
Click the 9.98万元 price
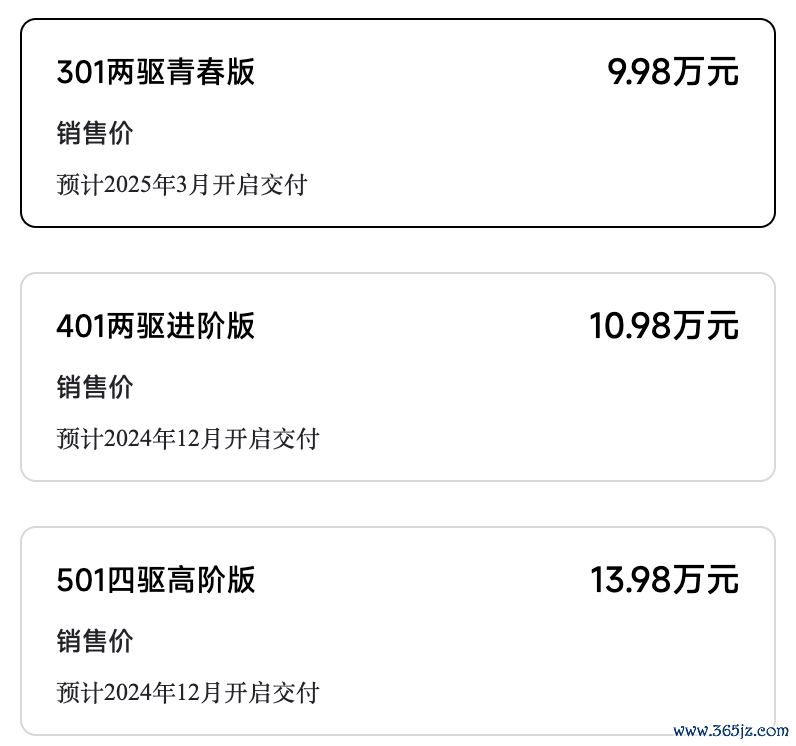pos(673,73)
